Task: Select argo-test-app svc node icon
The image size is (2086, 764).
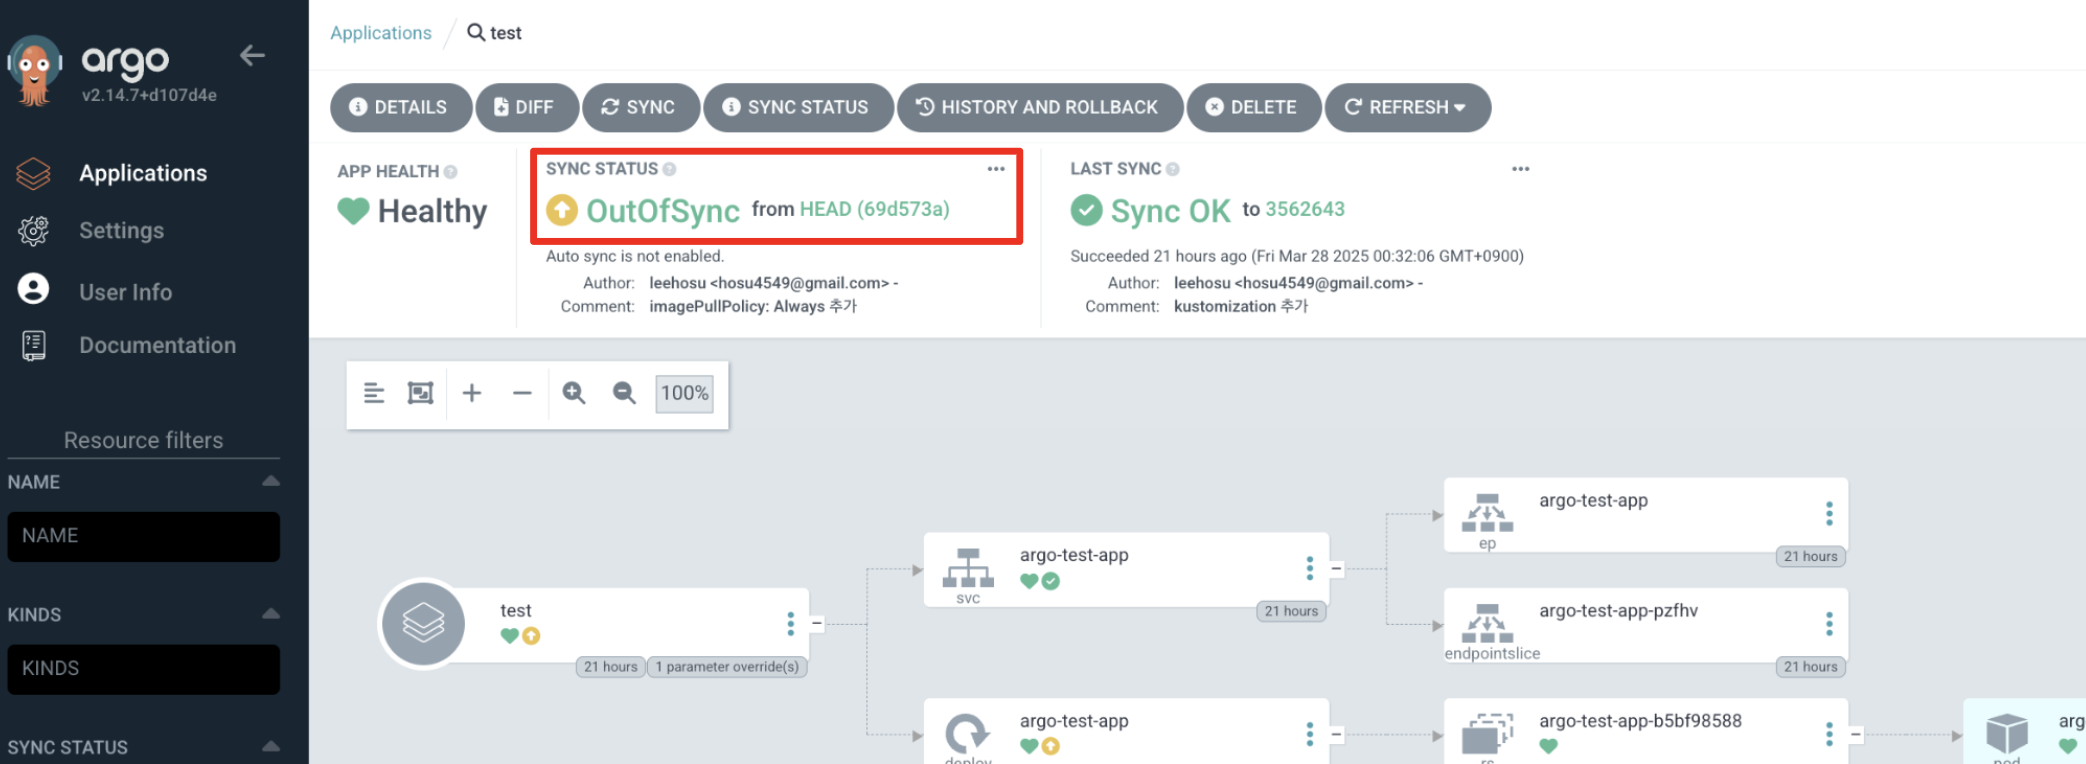Action: [x=968, y=569]
